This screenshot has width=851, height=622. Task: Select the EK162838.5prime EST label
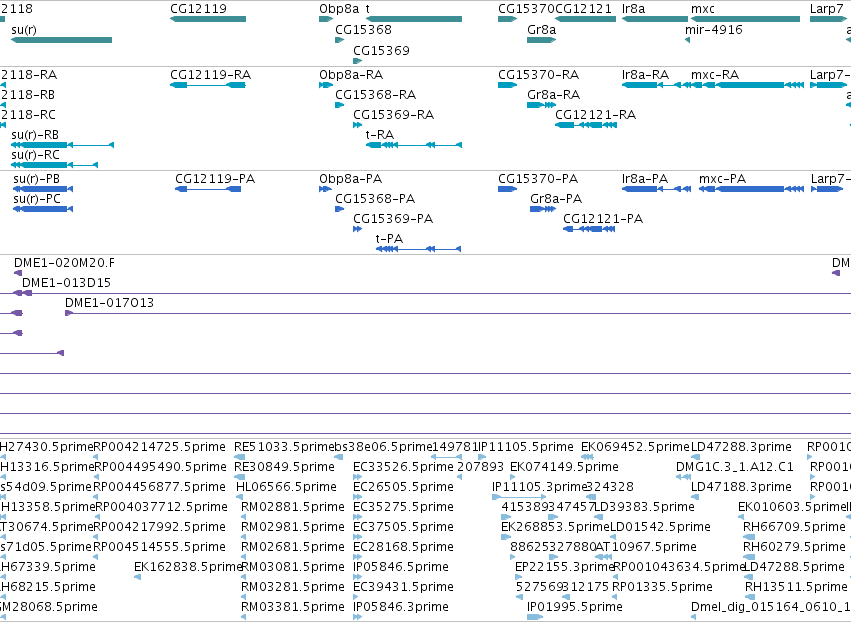click(x=188, y=567)
